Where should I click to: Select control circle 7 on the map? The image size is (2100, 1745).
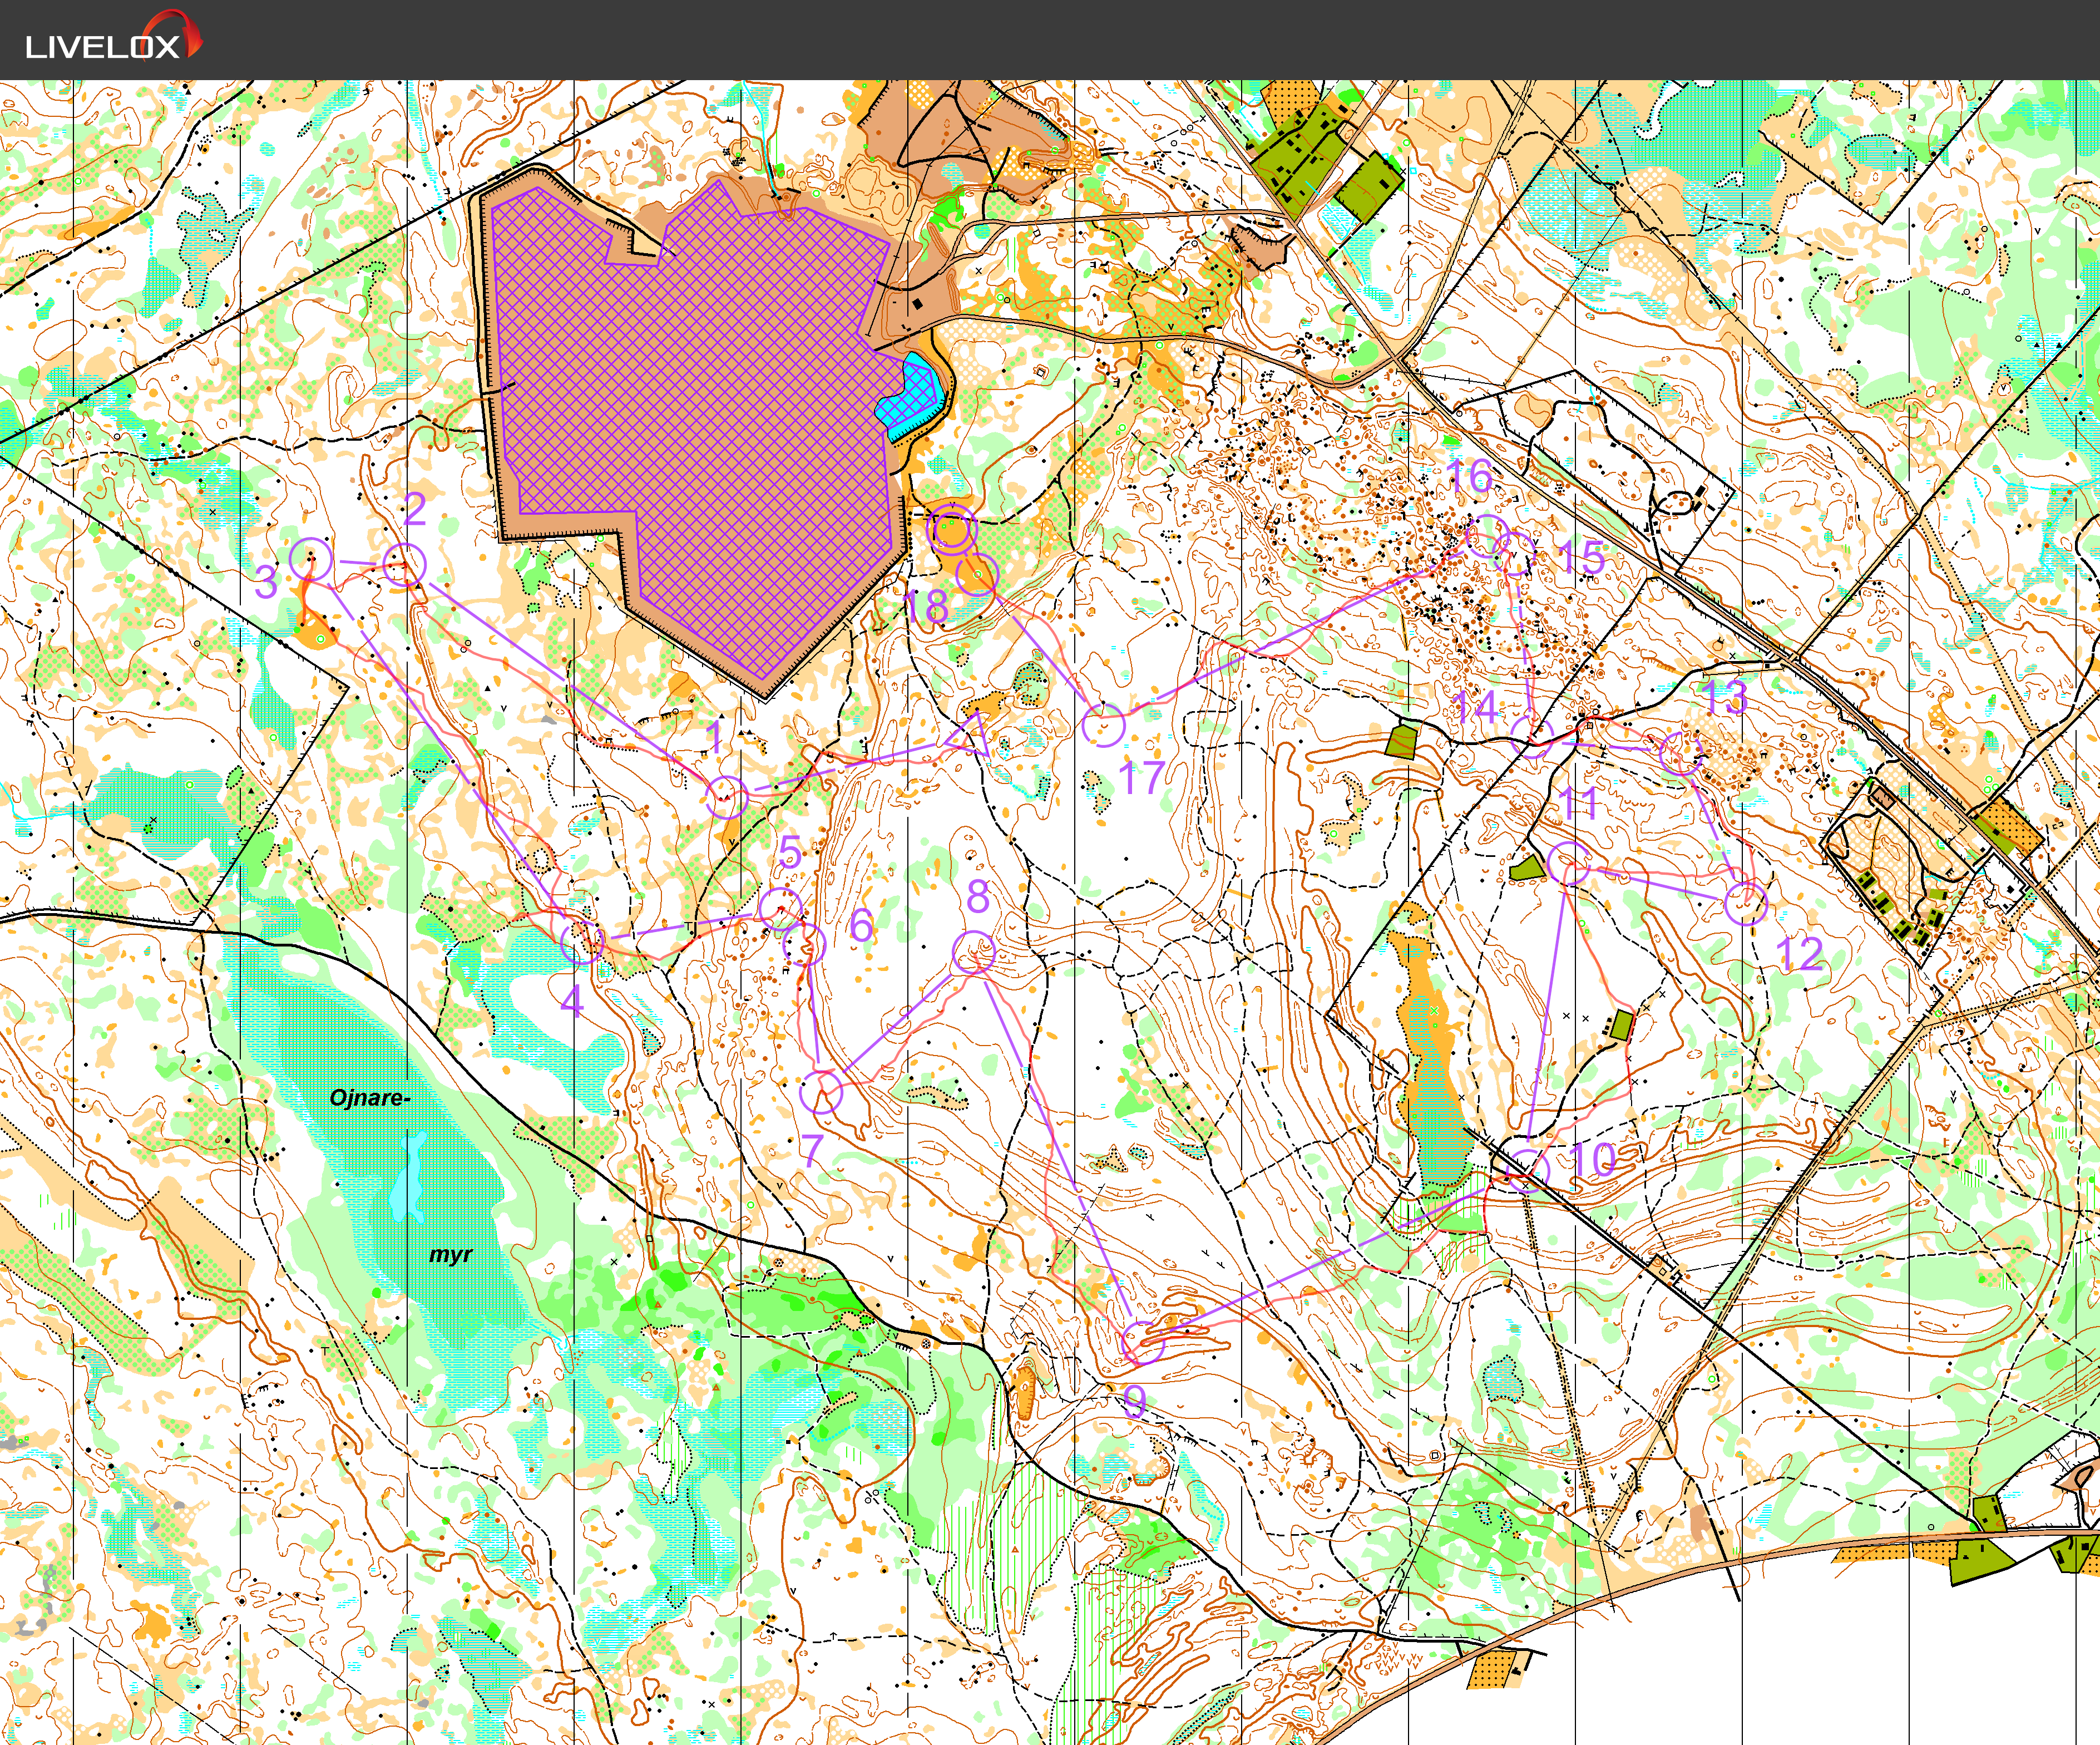coord(821,1092)
